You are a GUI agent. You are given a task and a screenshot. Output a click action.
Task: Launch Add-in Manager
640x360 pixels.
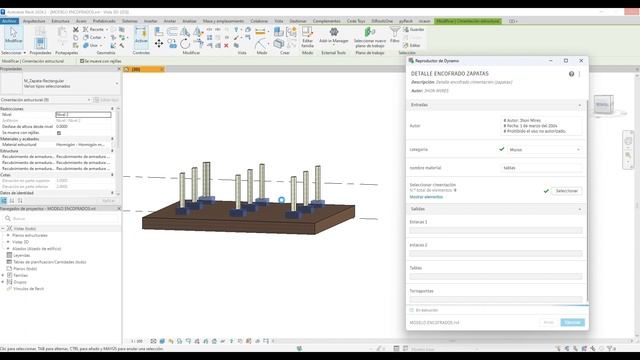tap(333, 36)
